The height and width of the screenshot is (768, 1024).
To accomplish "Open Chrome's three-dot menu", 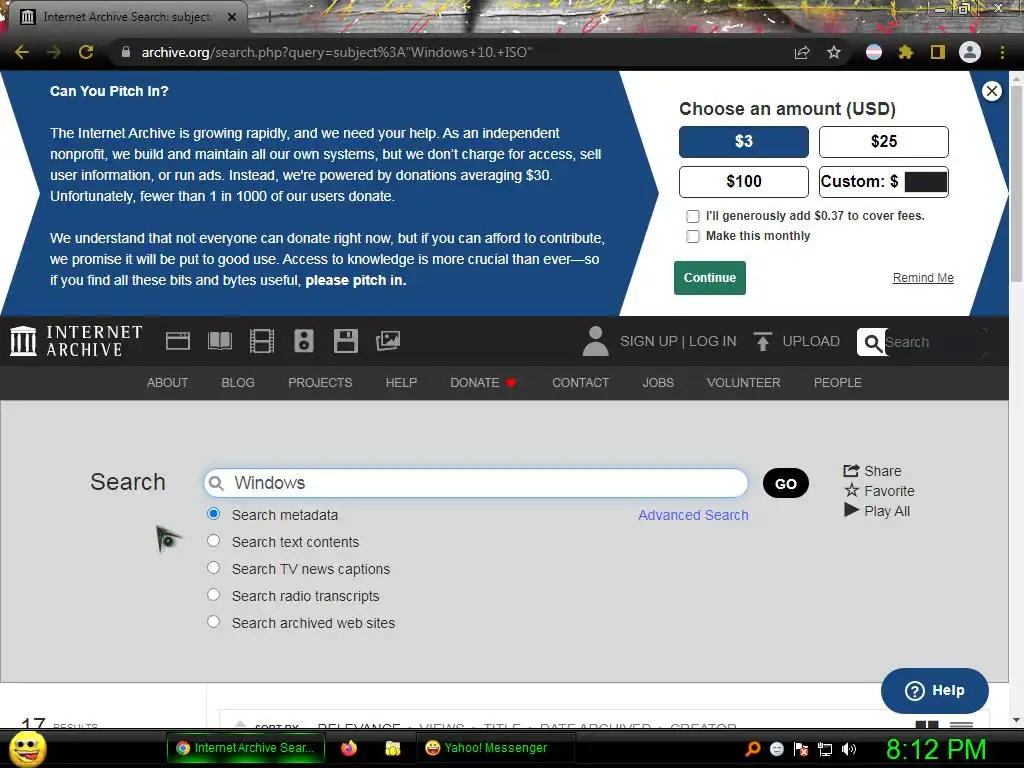I will point(1002,52).
